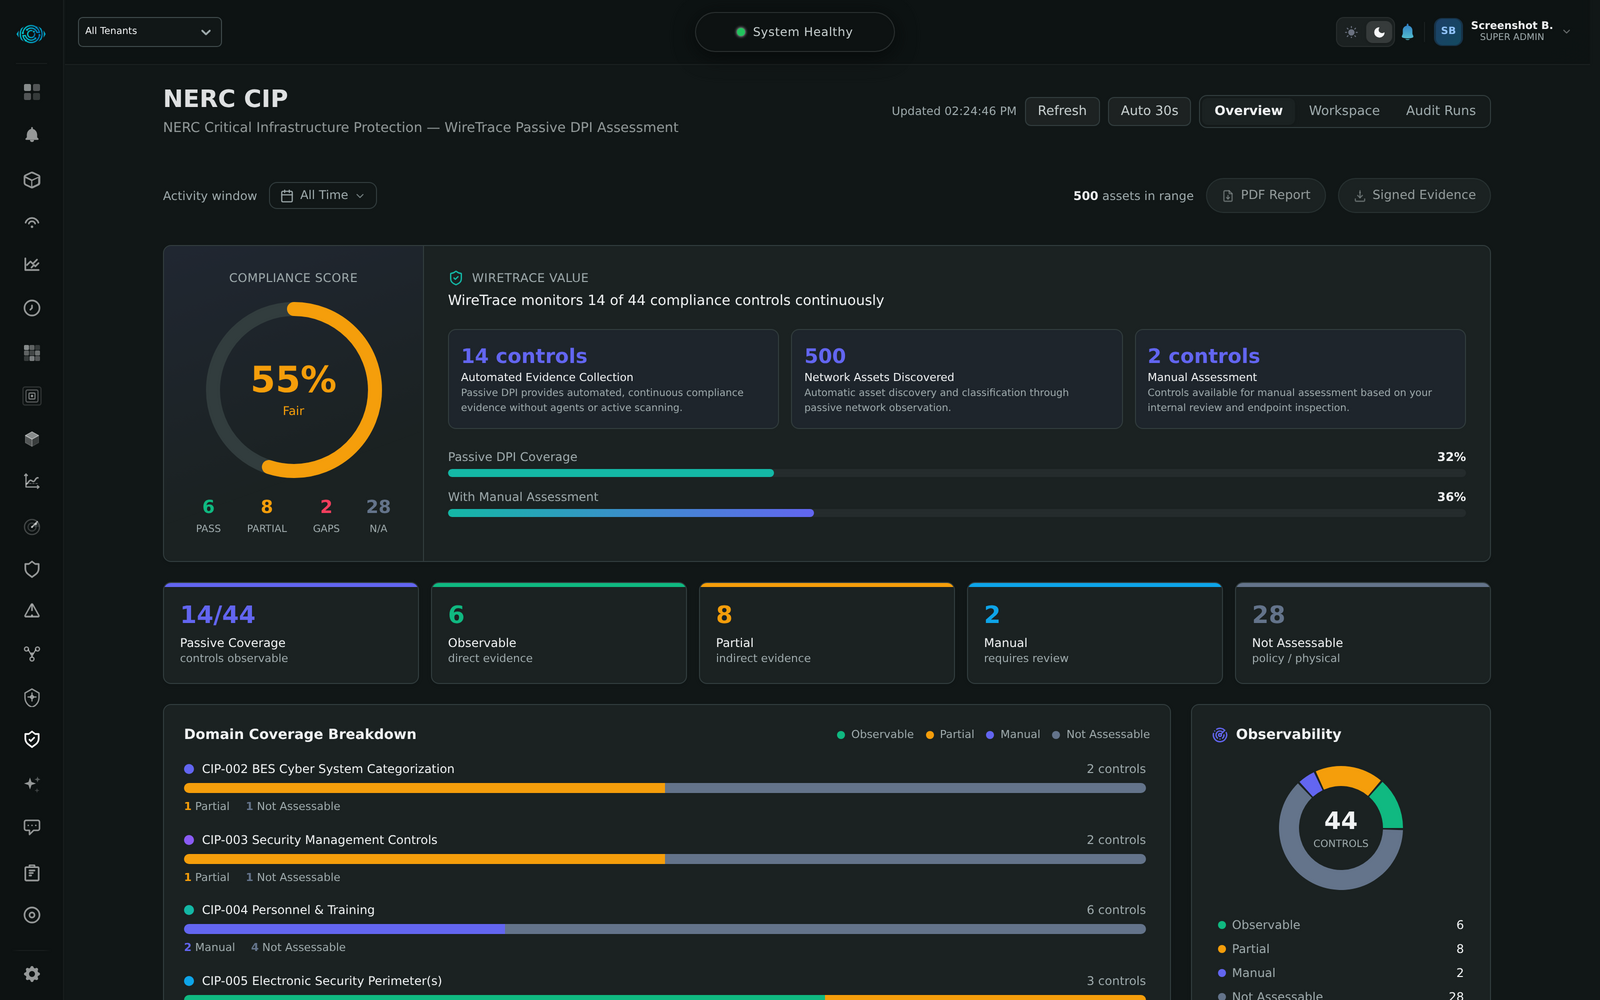Image resolution: width=1600 pixels, height=1000 pixels.
Task: Open settings gear at sidebar bottom
Action: point(32,974)
